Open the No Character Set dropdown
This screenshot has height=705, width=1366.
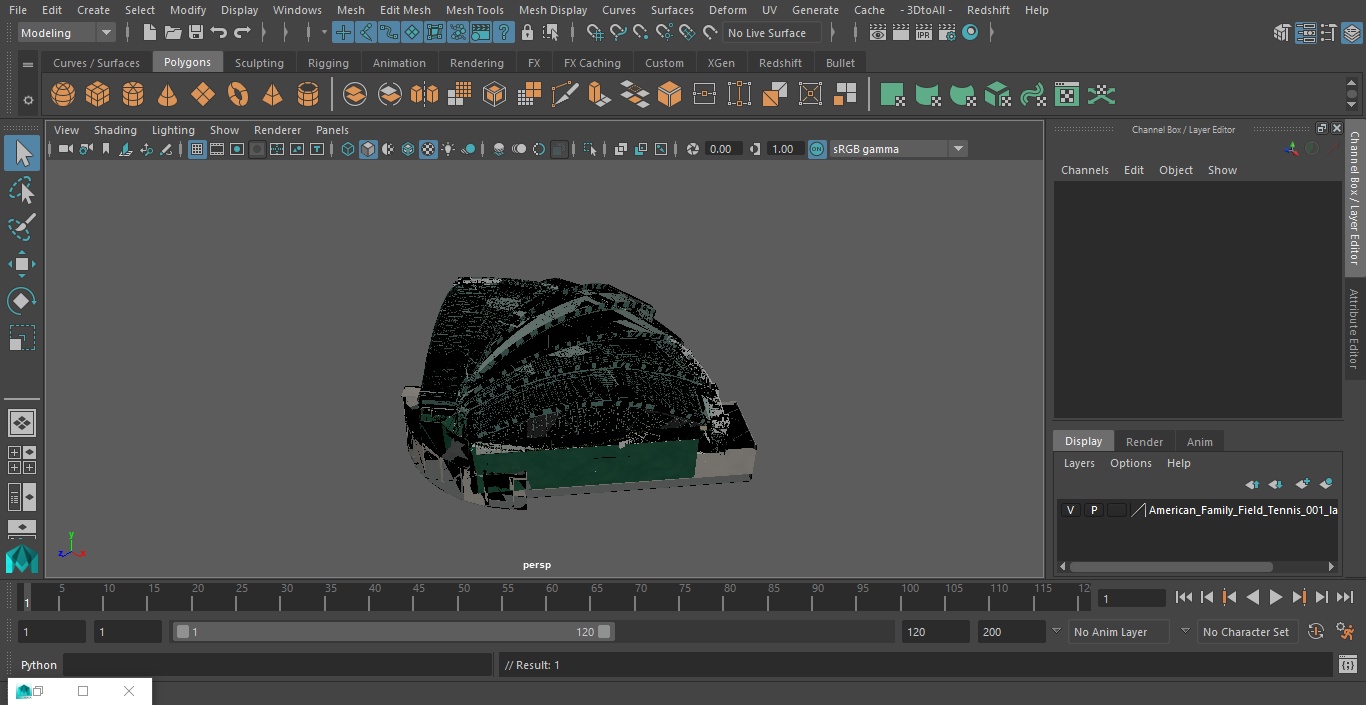point(1248,632)
